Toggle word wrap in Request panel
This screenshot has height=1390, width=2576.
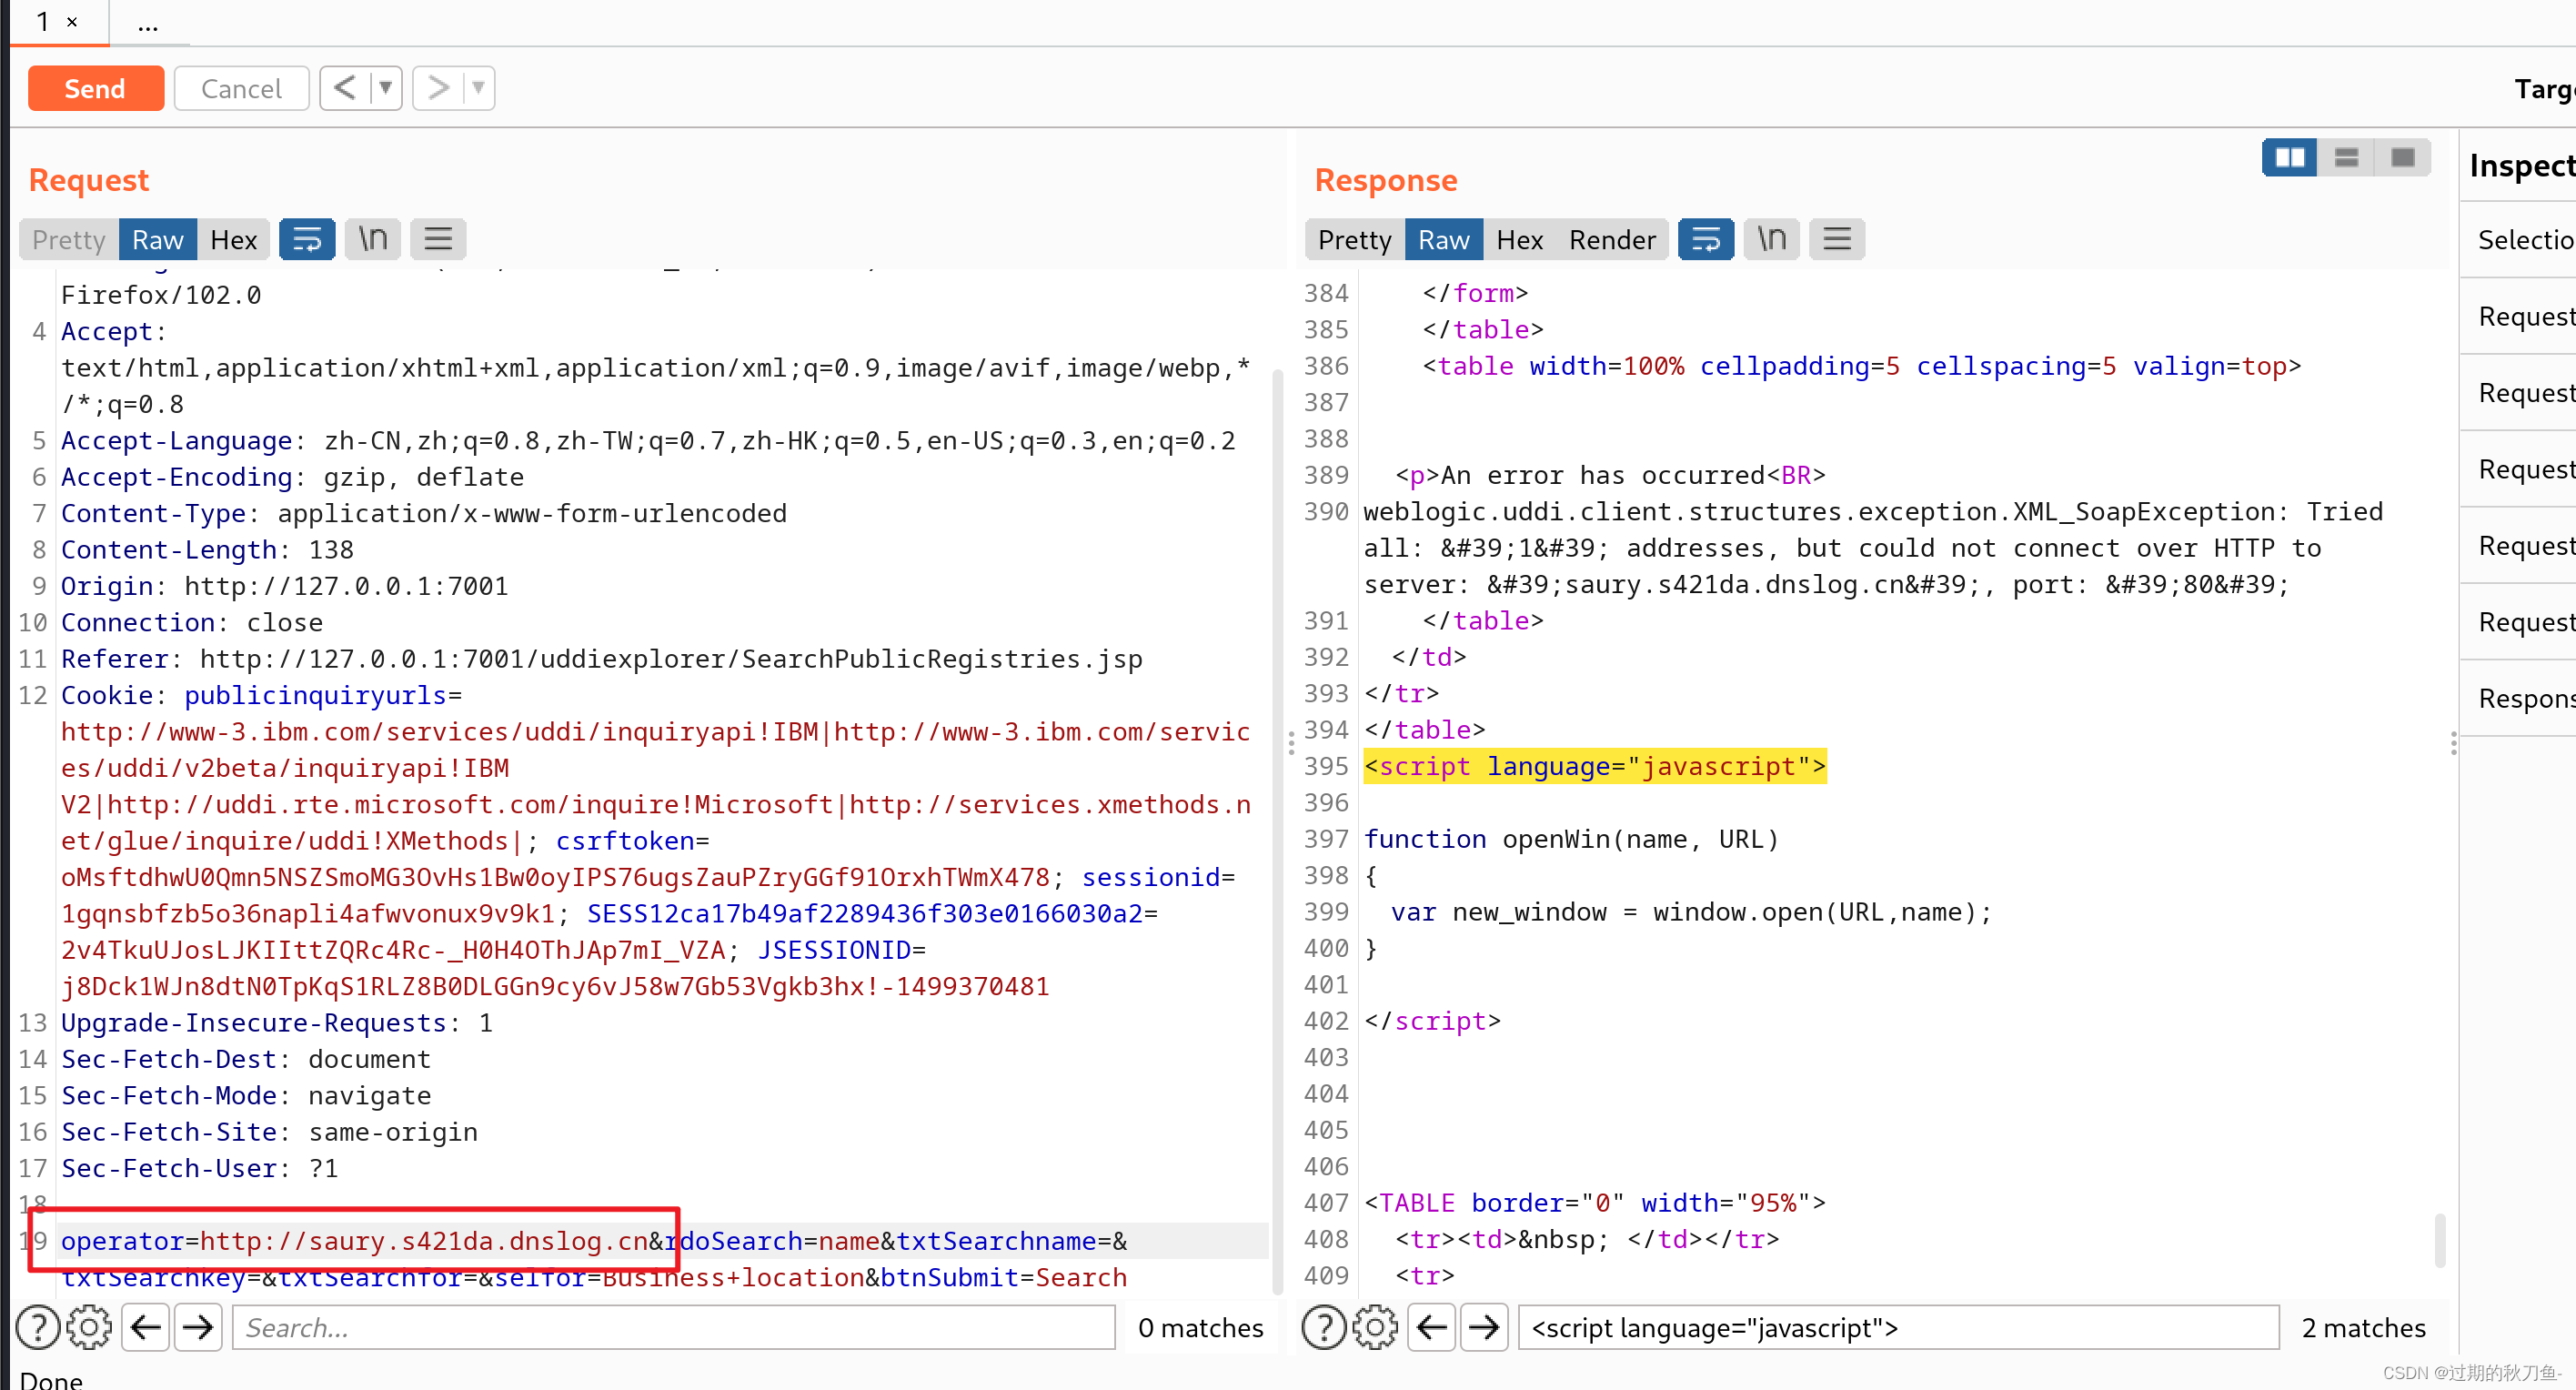(307, 240)
